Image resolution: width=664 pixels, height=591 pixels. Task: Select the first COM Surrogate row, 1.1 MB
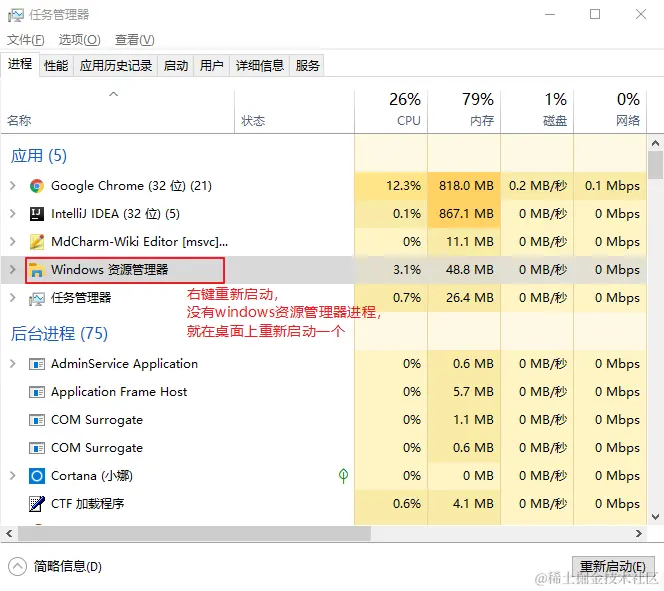click(324, 420)
